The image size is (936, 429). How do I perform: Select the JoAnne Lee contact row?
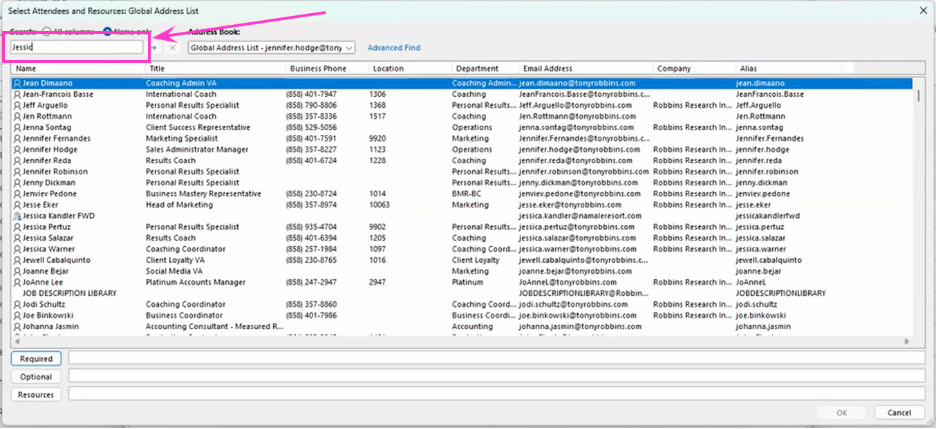pyautogui.click(x=461, y=282)
